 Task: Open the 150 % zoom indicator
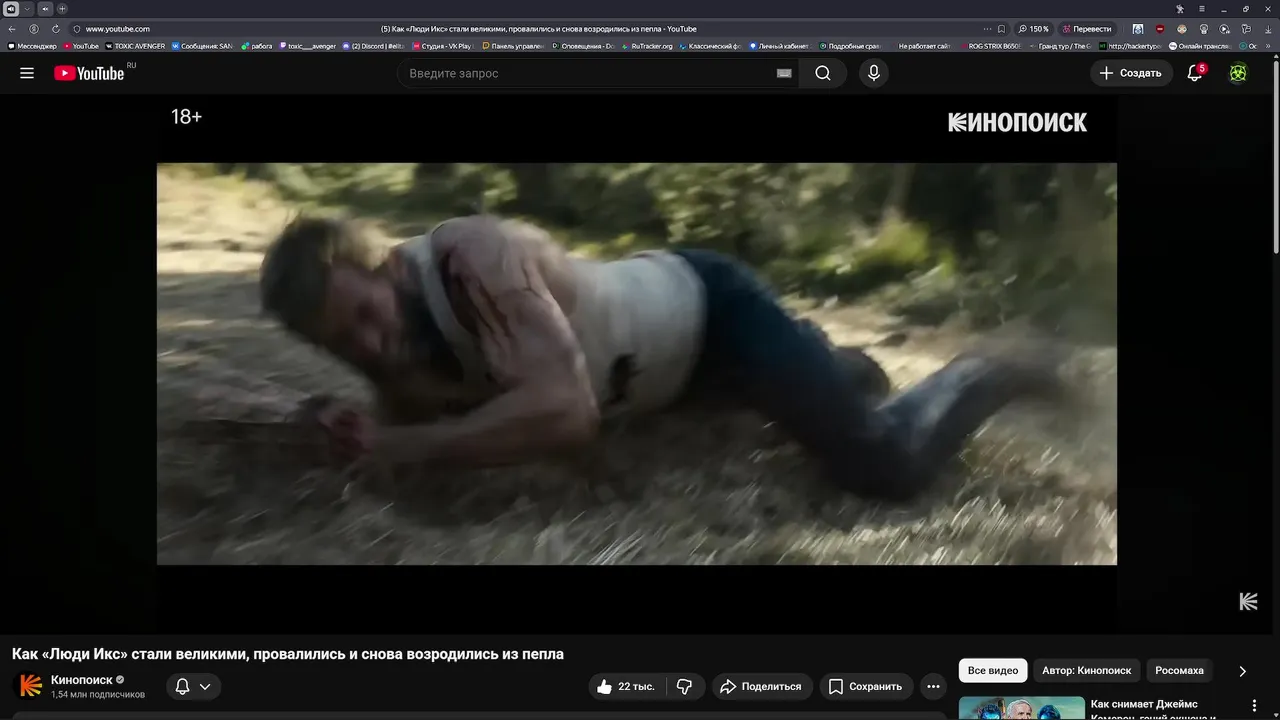coord(1034,29)
